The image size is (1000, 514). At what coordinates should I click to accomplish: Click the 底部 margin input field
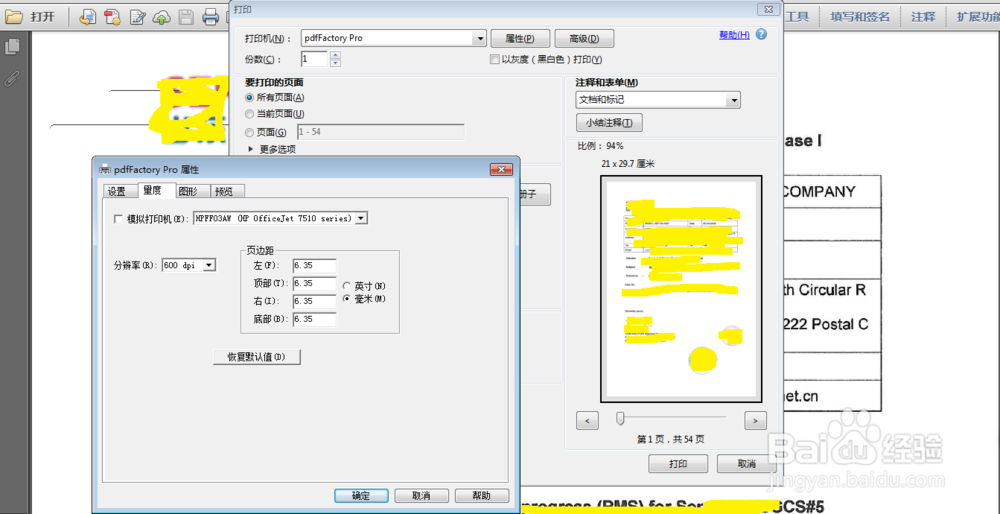coord(314,319)
